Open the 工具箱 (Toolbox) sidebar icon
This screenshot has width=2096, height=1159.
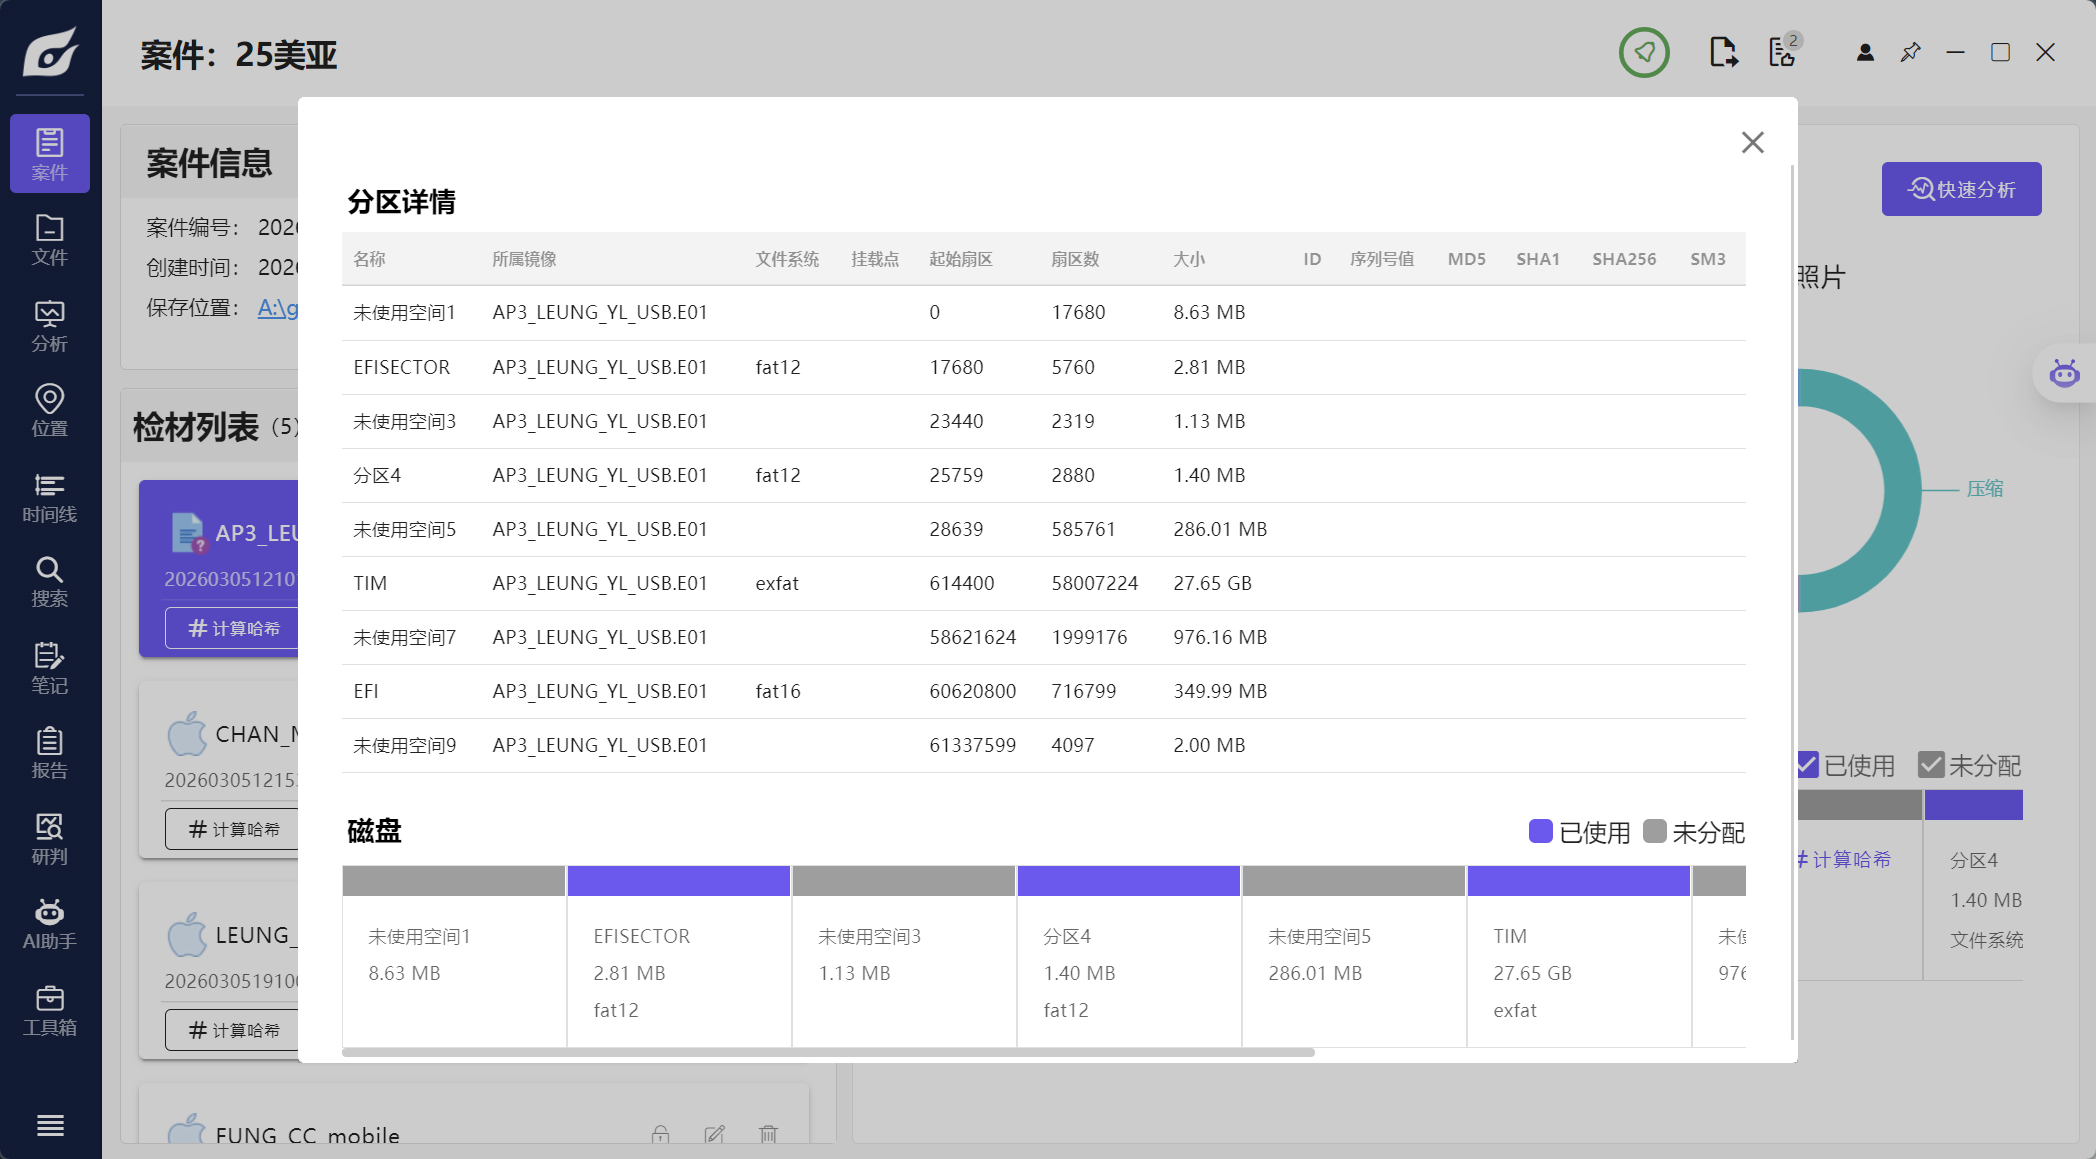(49, 1010)
